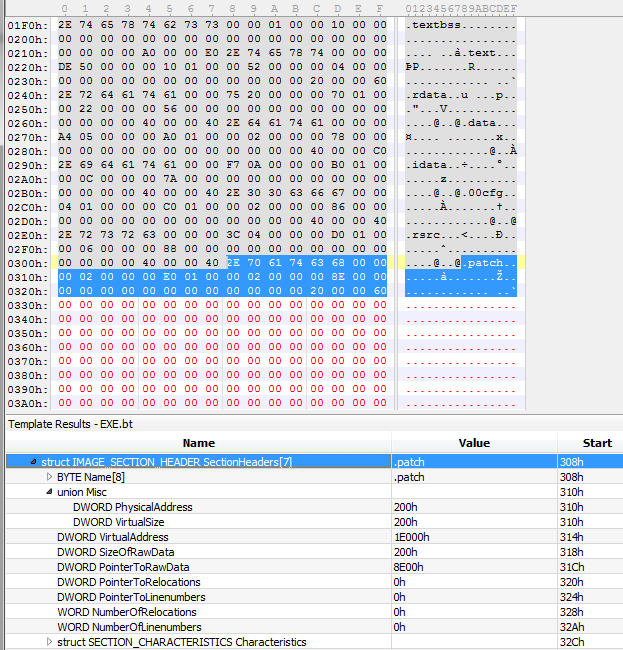Click row address 0300h in hex view
623x650 pixels.
click(28, 264)
